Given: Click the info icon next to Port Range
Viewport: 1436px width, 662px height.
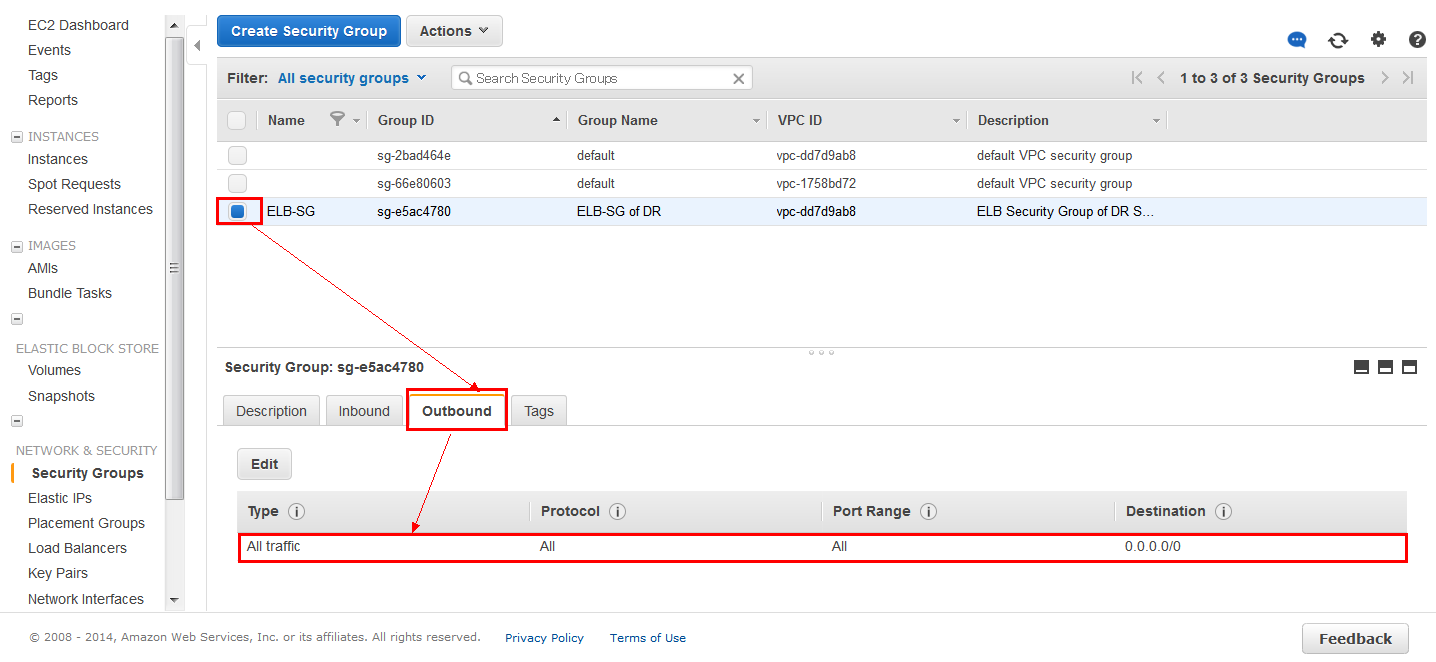Looking at the screenshot, I should click(928, 511).
